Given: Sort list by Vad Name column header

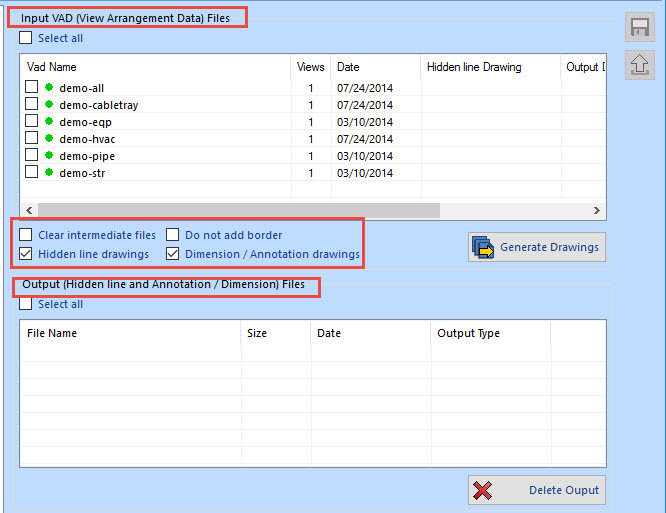Looking at the screenshot, I should click(x=52, y=67).
